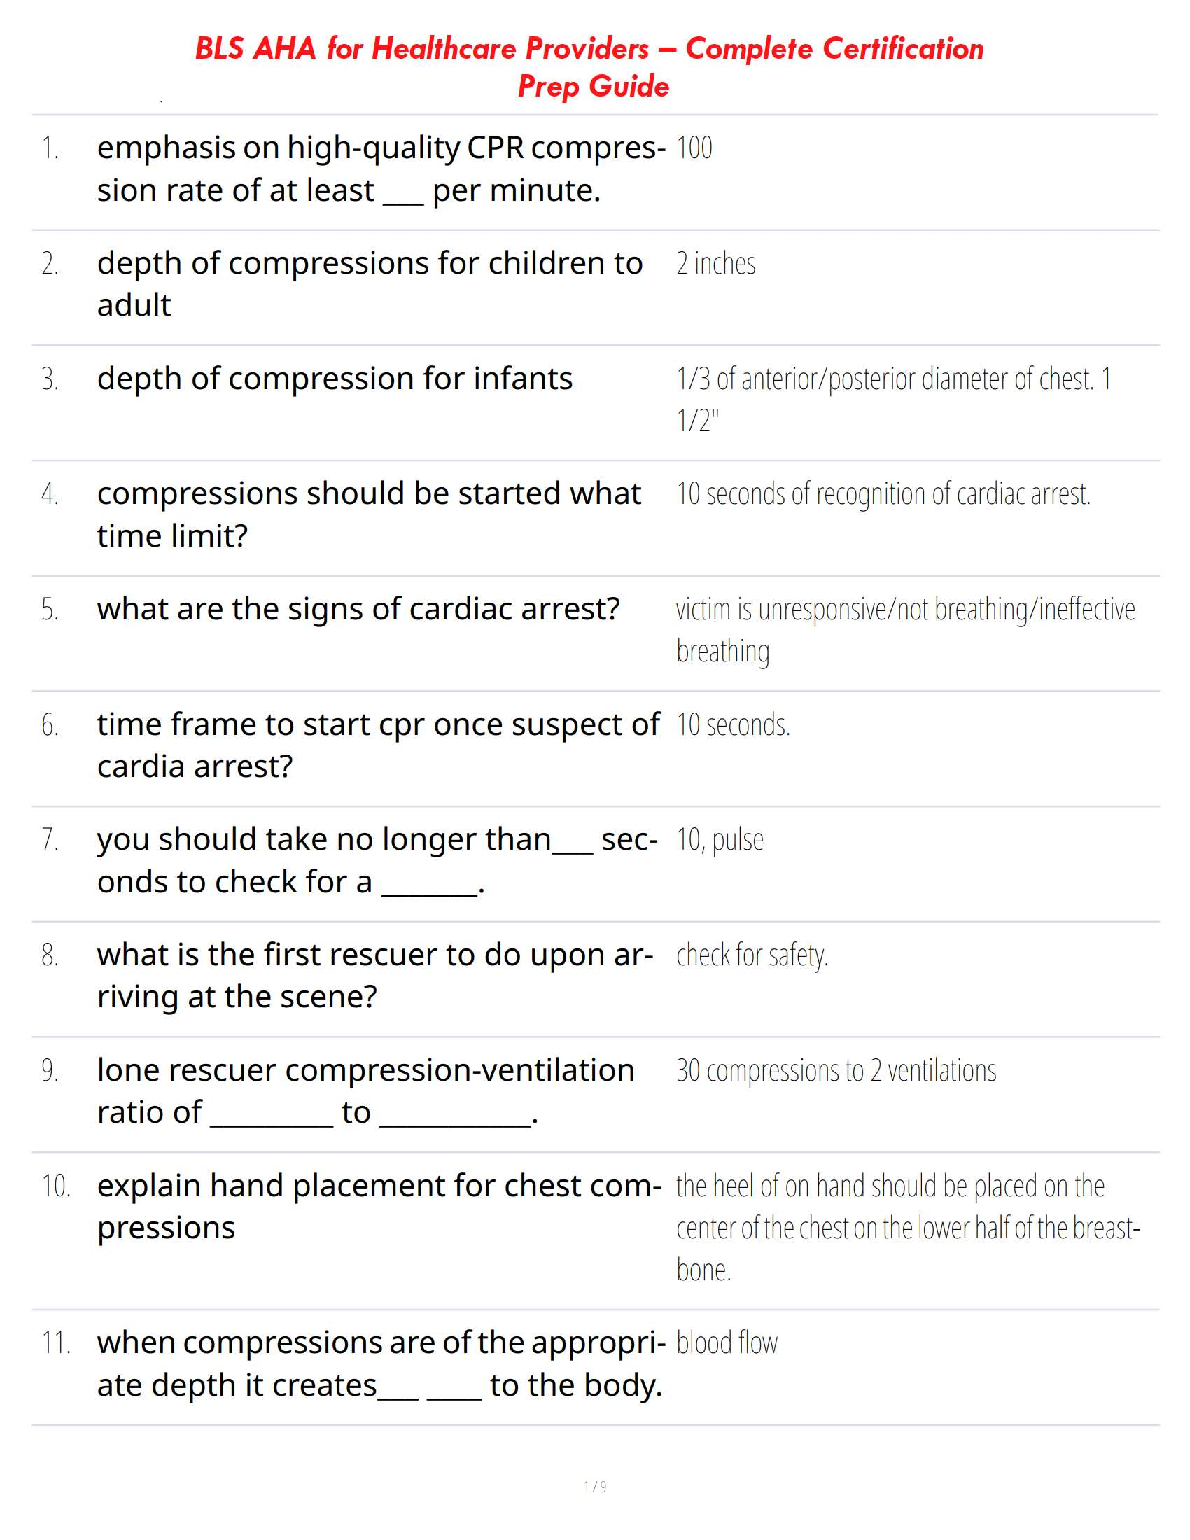Click "what are the signs of cardiac arrest?"
1190x1540 pixels.
click(358, 609)
